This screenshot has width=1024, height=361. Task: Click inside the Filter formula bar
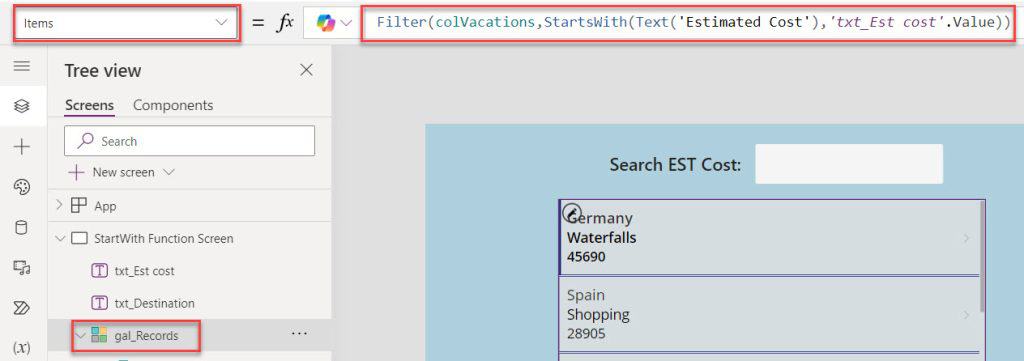pyautogui.click(x=689, y=23)
